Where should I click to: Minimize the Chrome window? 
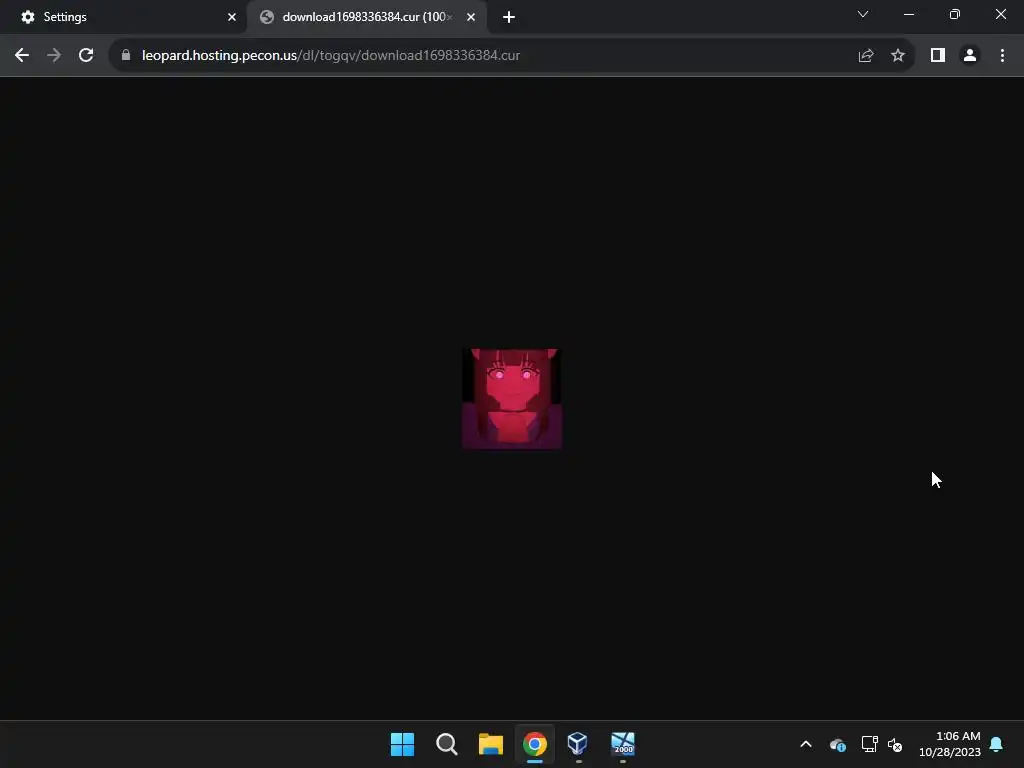click(908, 14)
